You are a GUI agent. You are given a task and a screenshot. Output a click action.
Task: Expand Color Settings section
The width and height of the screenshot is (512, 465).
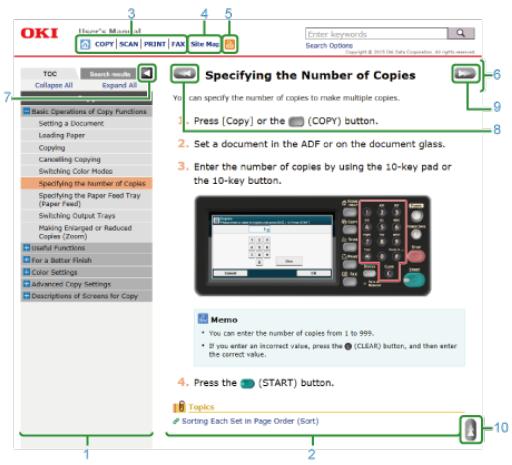26,272
